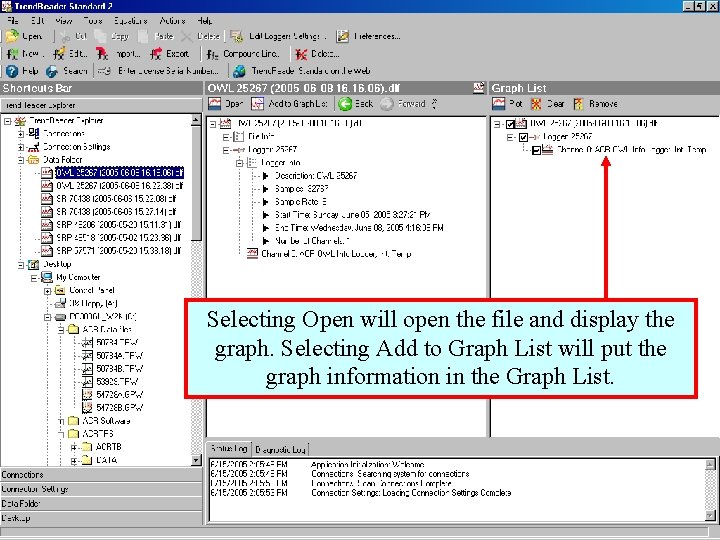This screenshot has height=540, width=720.
Task: Click Connection Settings shortcut bar button
Action: click(x=101, y=489)
